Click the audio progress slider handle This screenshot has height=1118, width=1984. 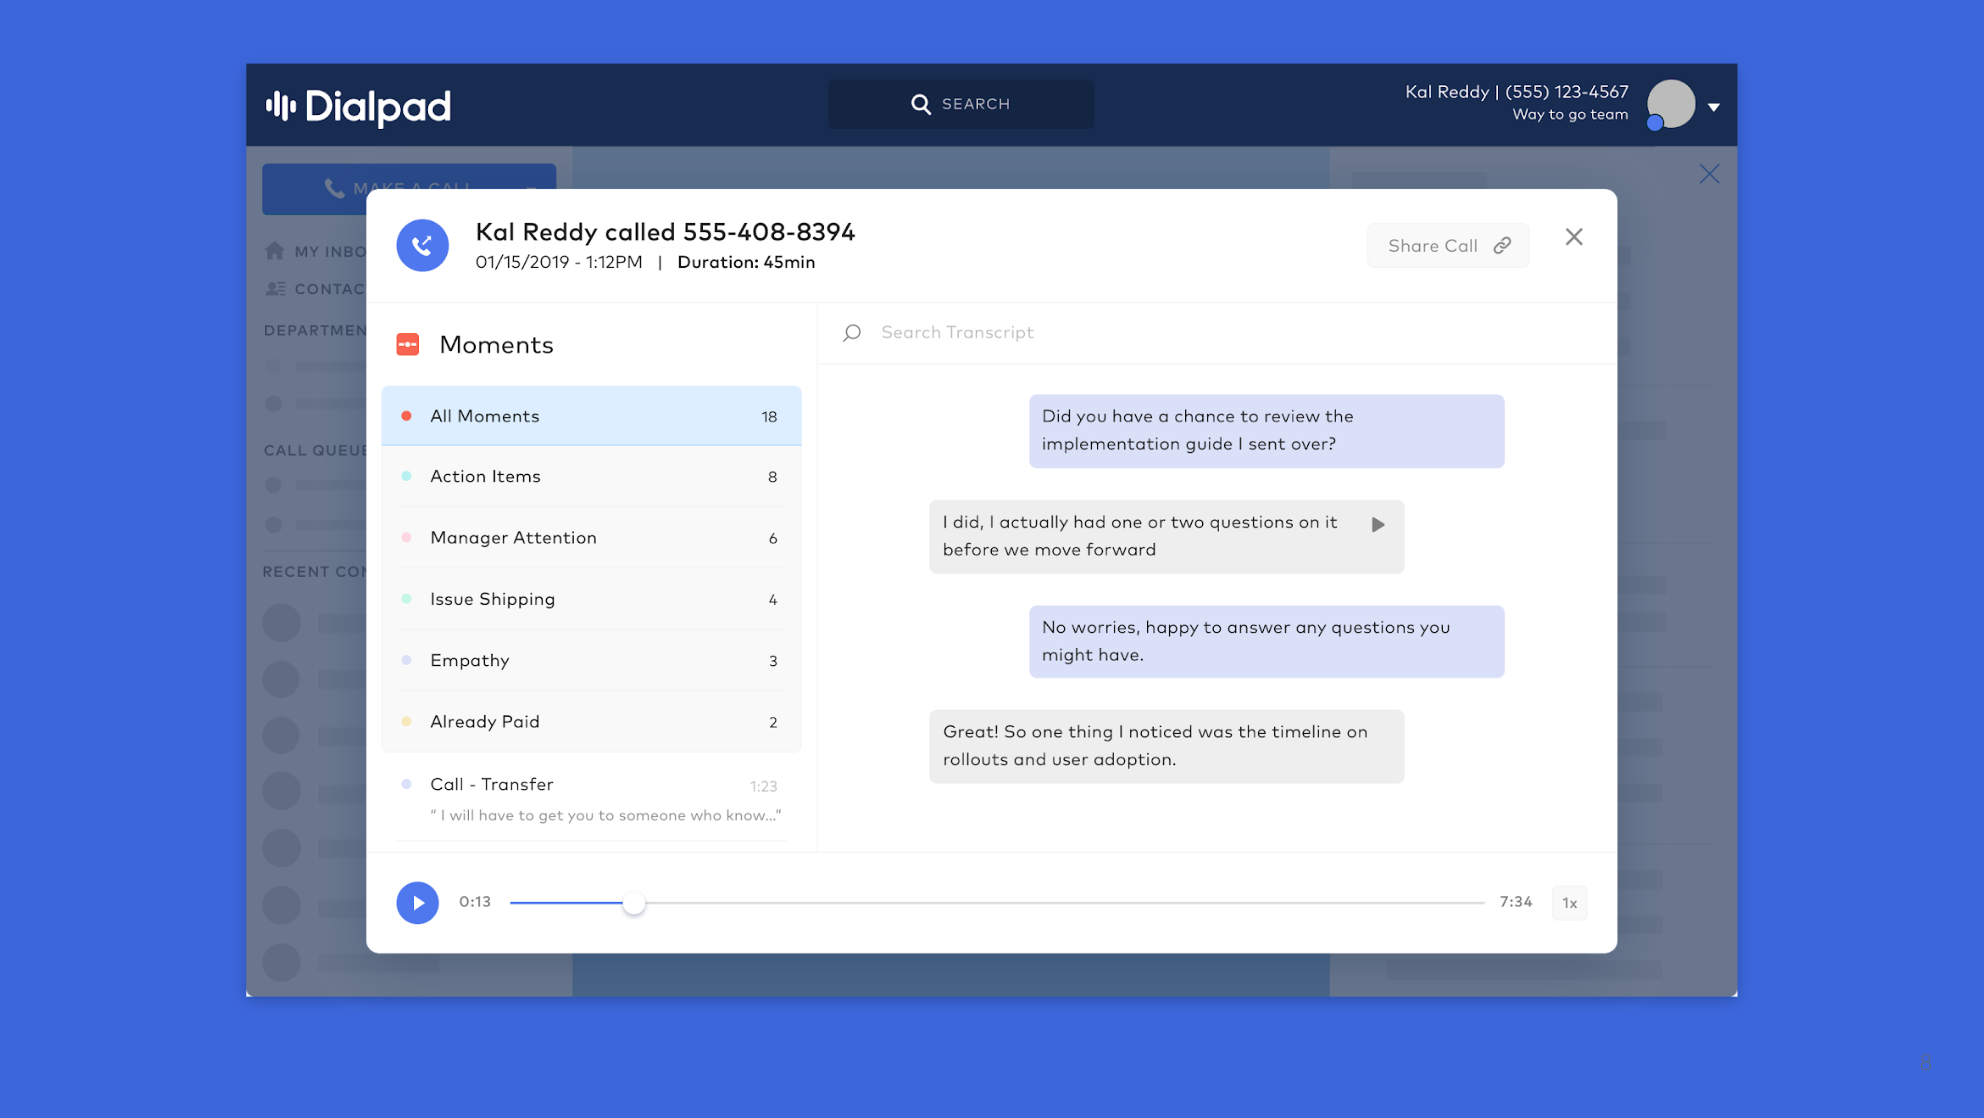coord(634,903)
